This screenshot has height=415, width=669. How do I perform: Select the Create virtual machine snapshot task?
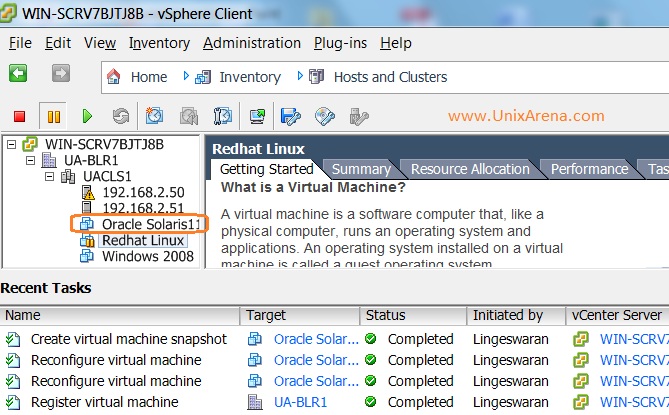coord(128,339)
